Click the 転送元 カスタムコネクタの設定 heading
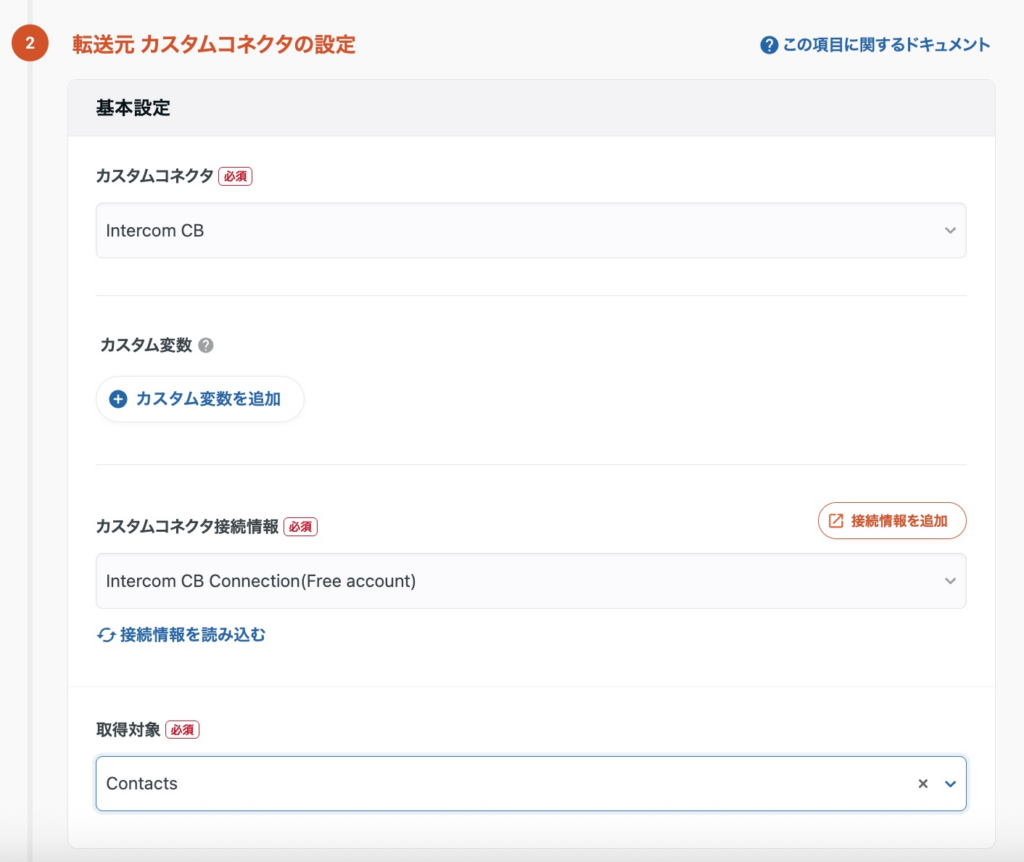Viewport: 1024px width, 862px height. pos(214,45)
